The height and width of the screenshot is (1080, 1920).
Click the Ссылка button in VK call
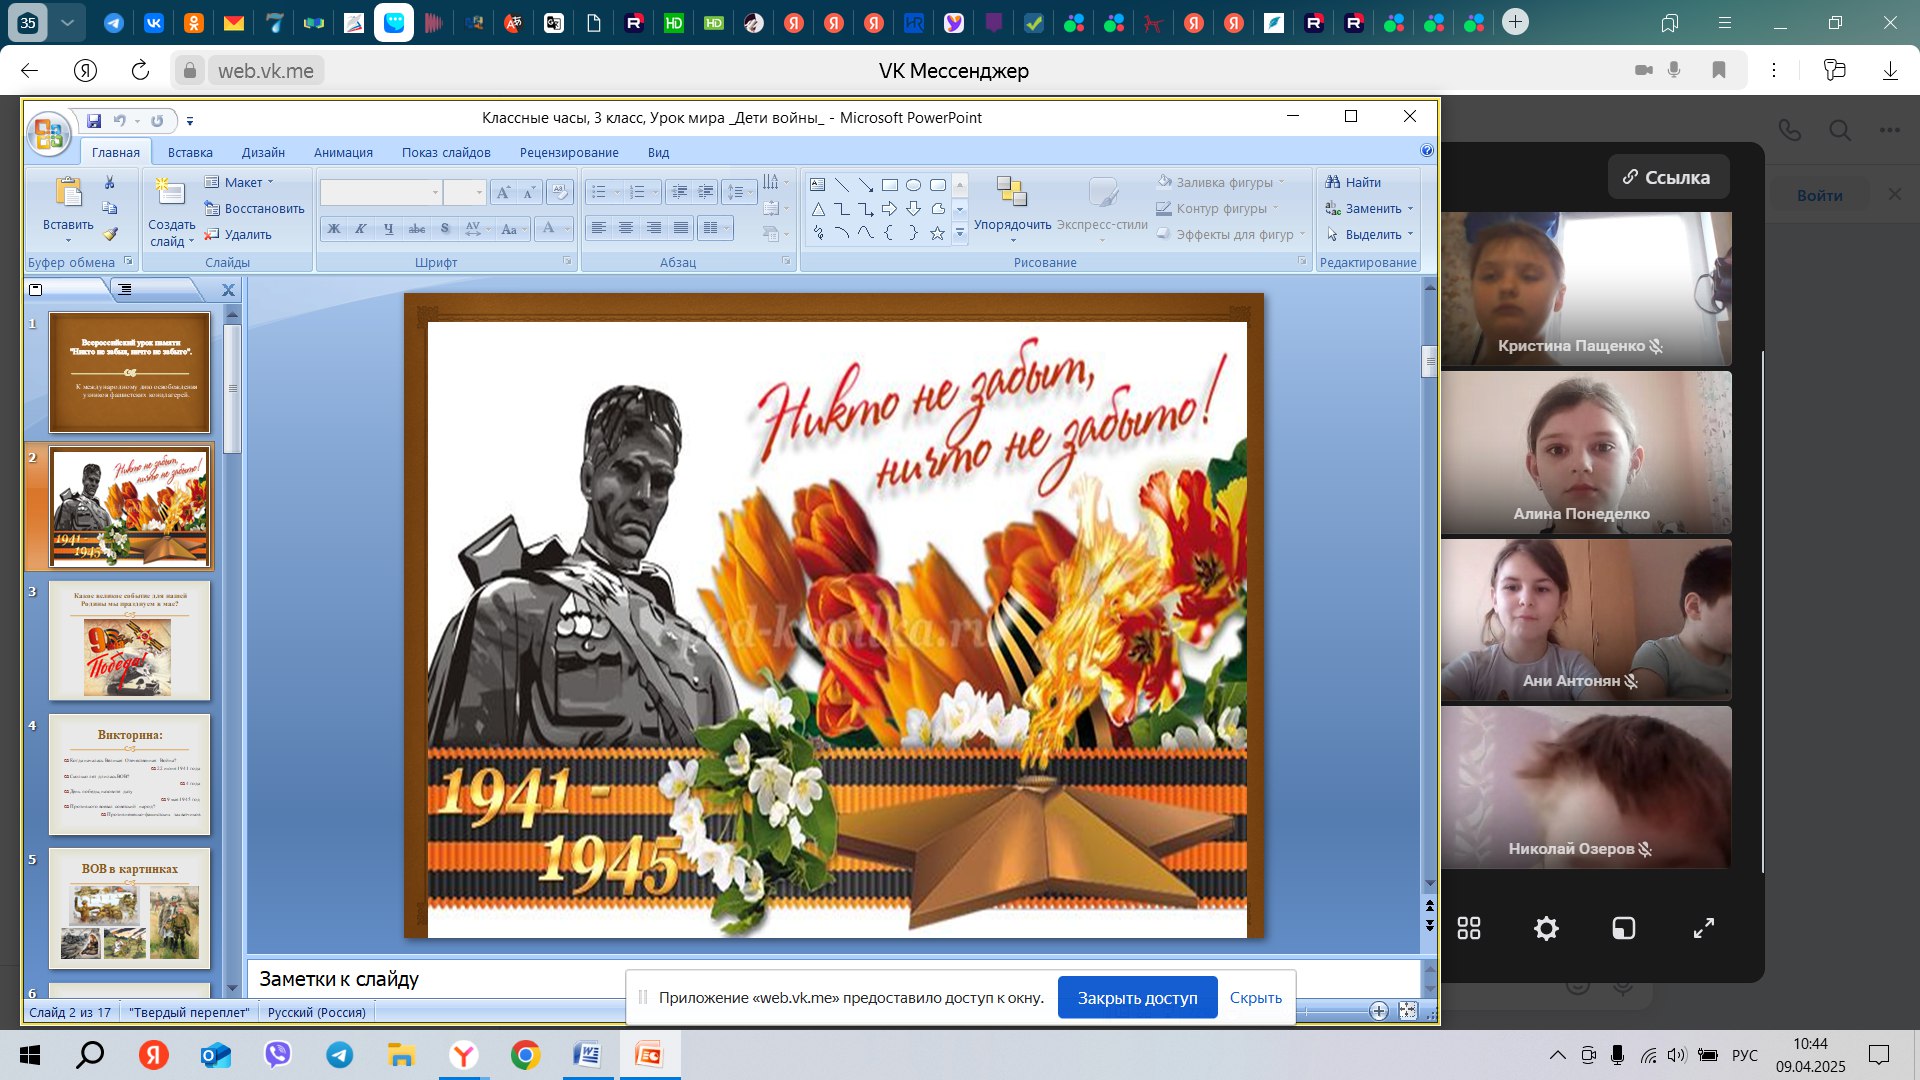coord(1668,177)
